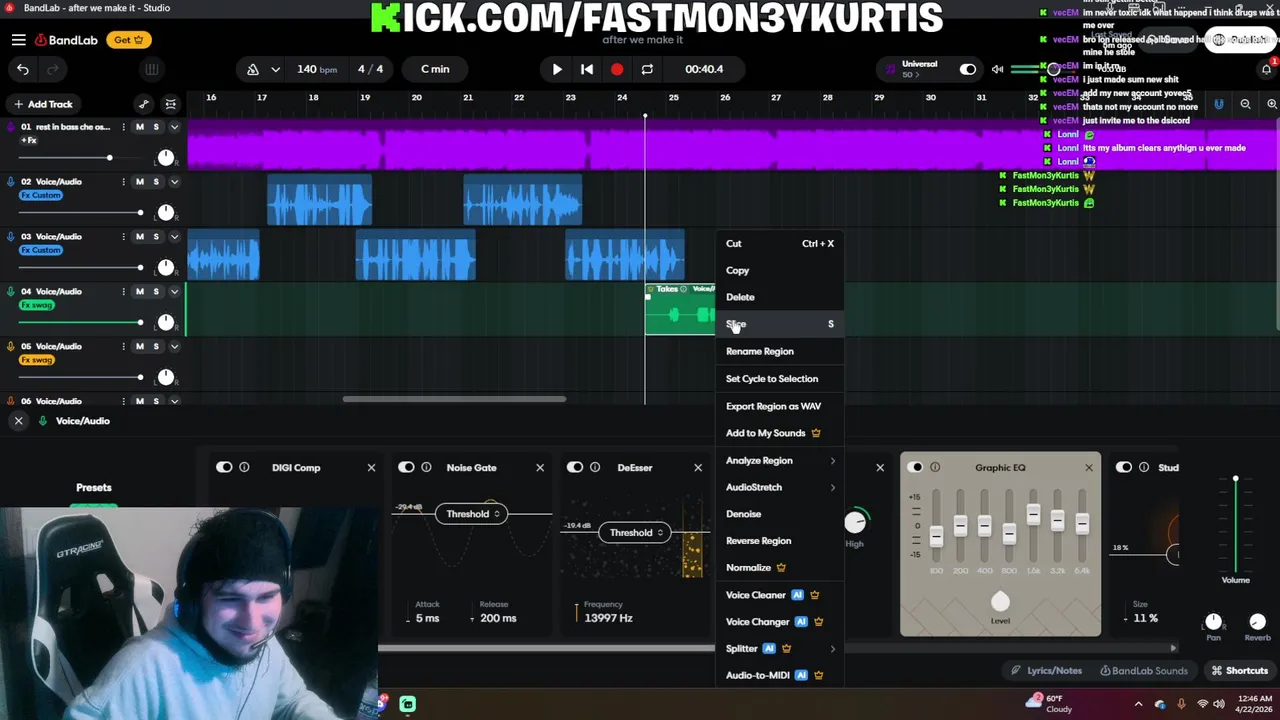
Task: Open the DeEsser Threshold selector
Action: coord(635,533)
